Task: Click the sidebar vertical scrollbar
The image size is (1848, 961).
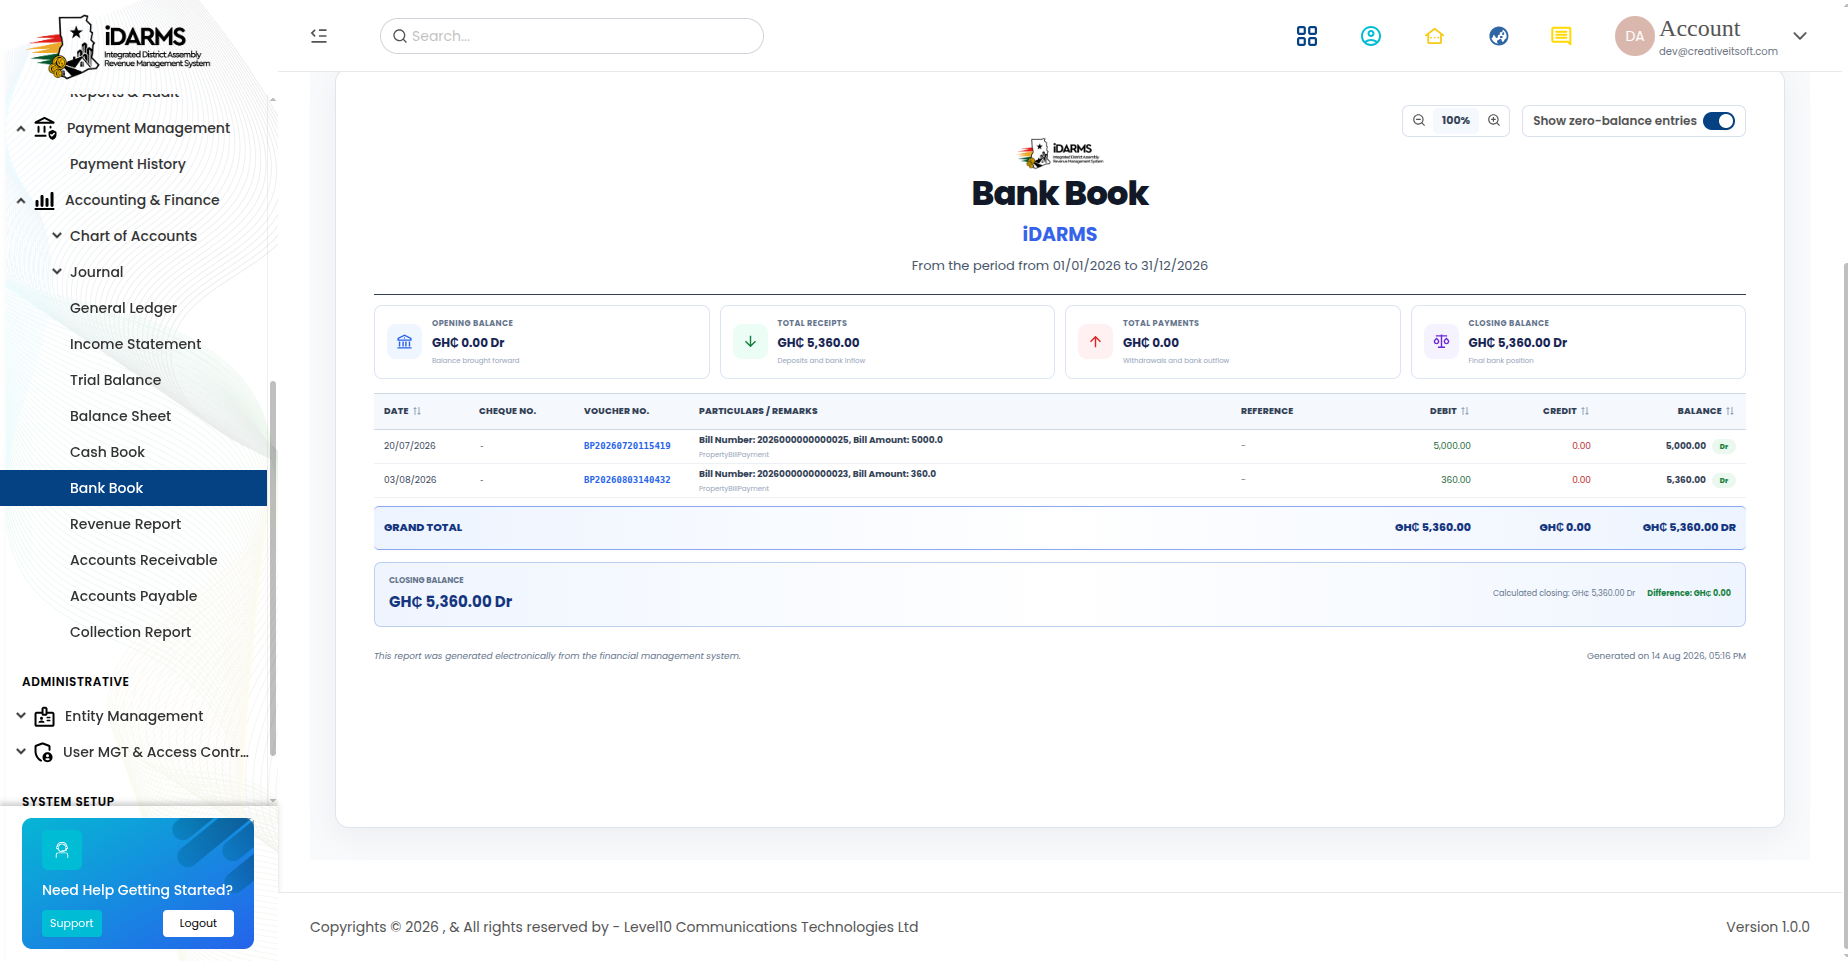Action: pos(273,568)
